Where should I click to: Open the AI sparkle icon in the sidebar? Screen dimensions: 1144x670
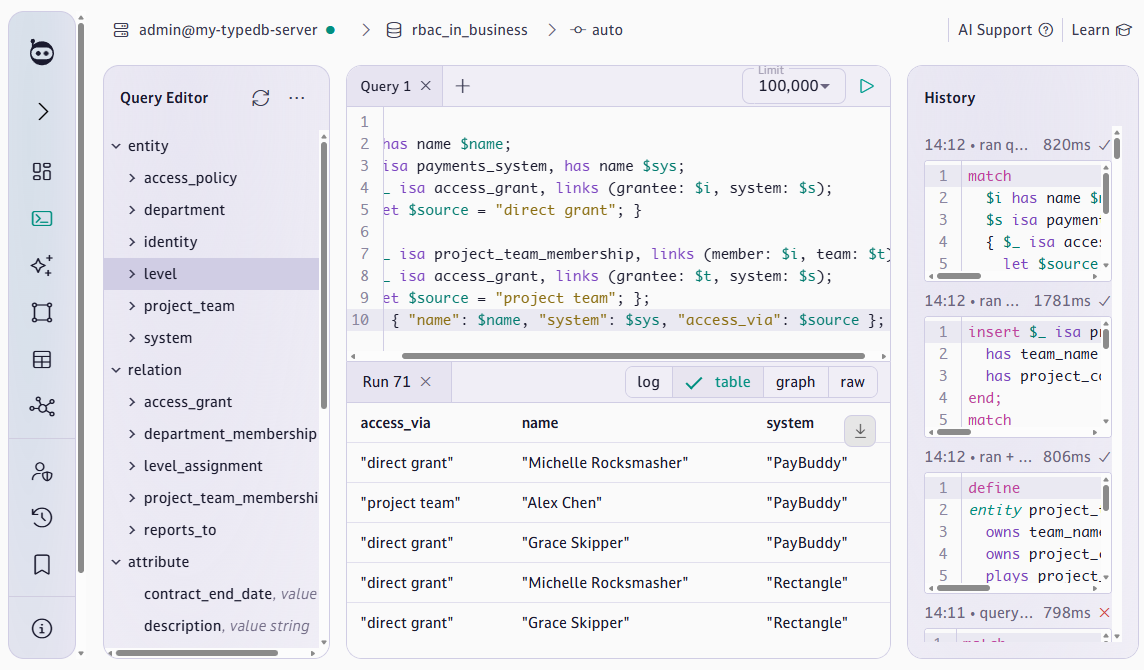(x=42, y=265)
